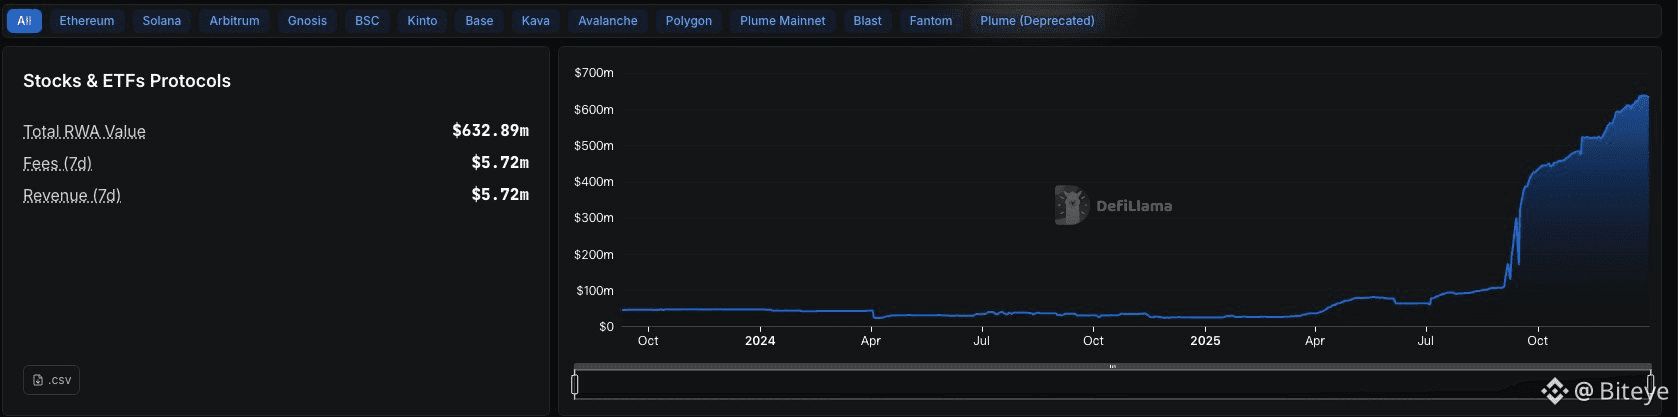Screen dimensions: 1678x417
Task: Click the right handle of chart range slider
Action: click(1651, 384)
